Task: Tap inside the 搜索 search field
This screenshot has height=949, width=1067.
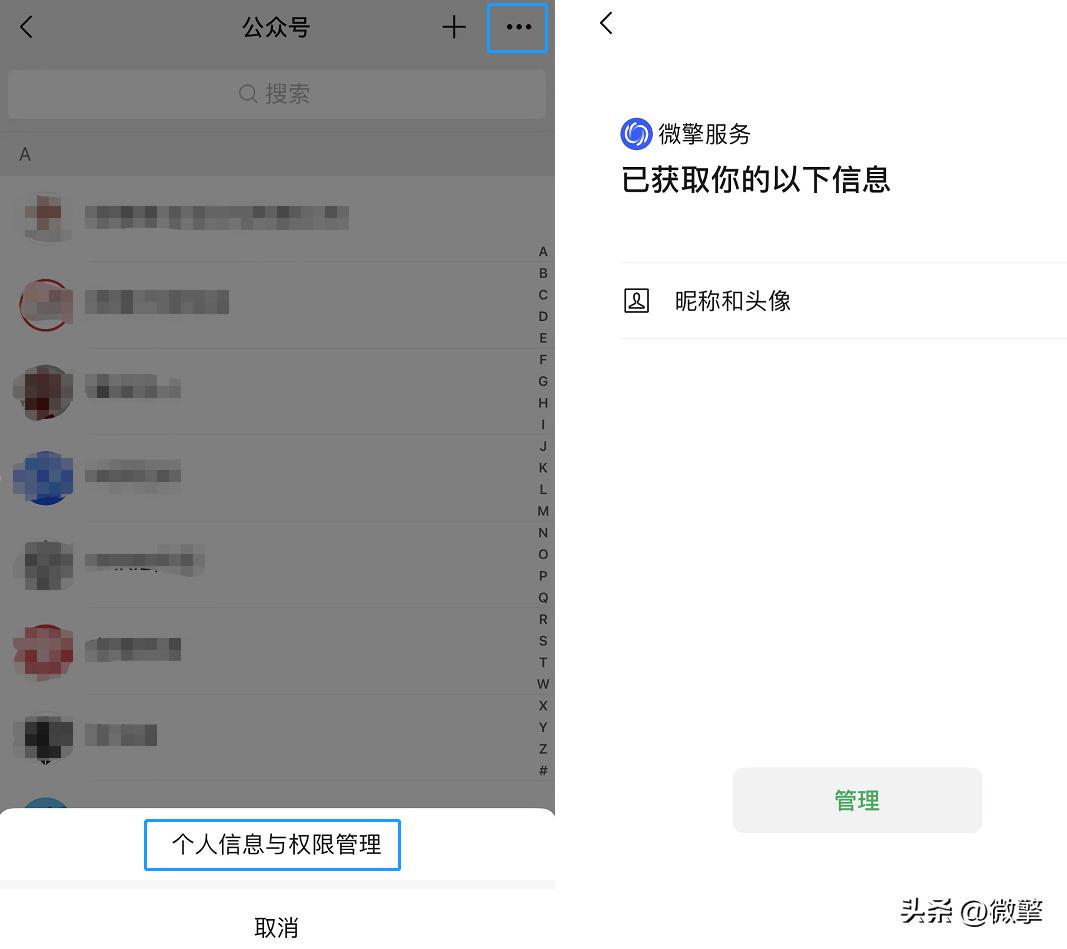Action: (x=276, y=93)
